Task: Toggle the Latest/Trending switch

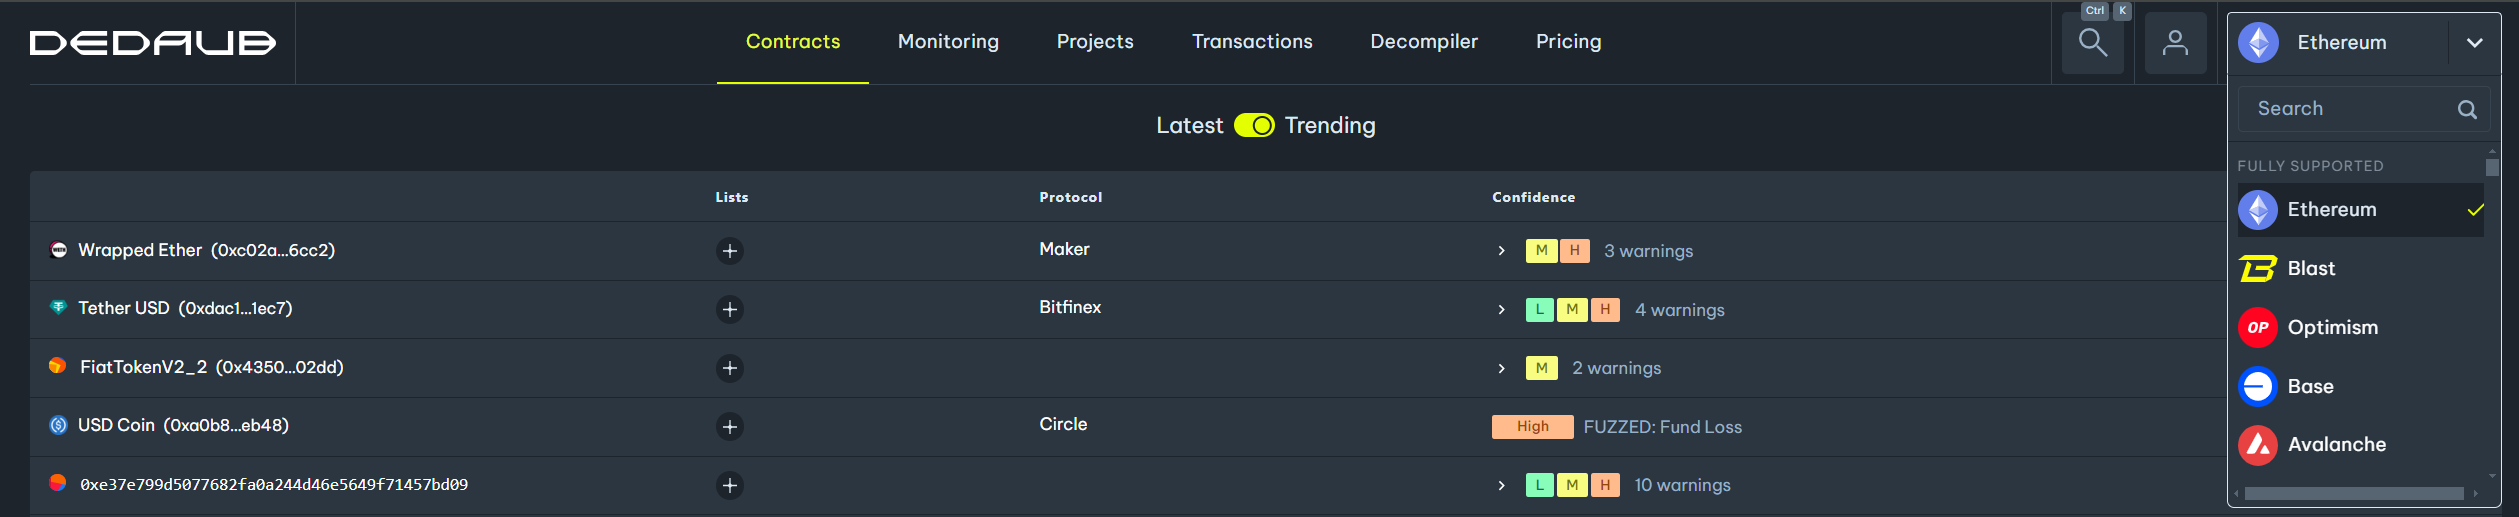Action: coord(1253,126)
